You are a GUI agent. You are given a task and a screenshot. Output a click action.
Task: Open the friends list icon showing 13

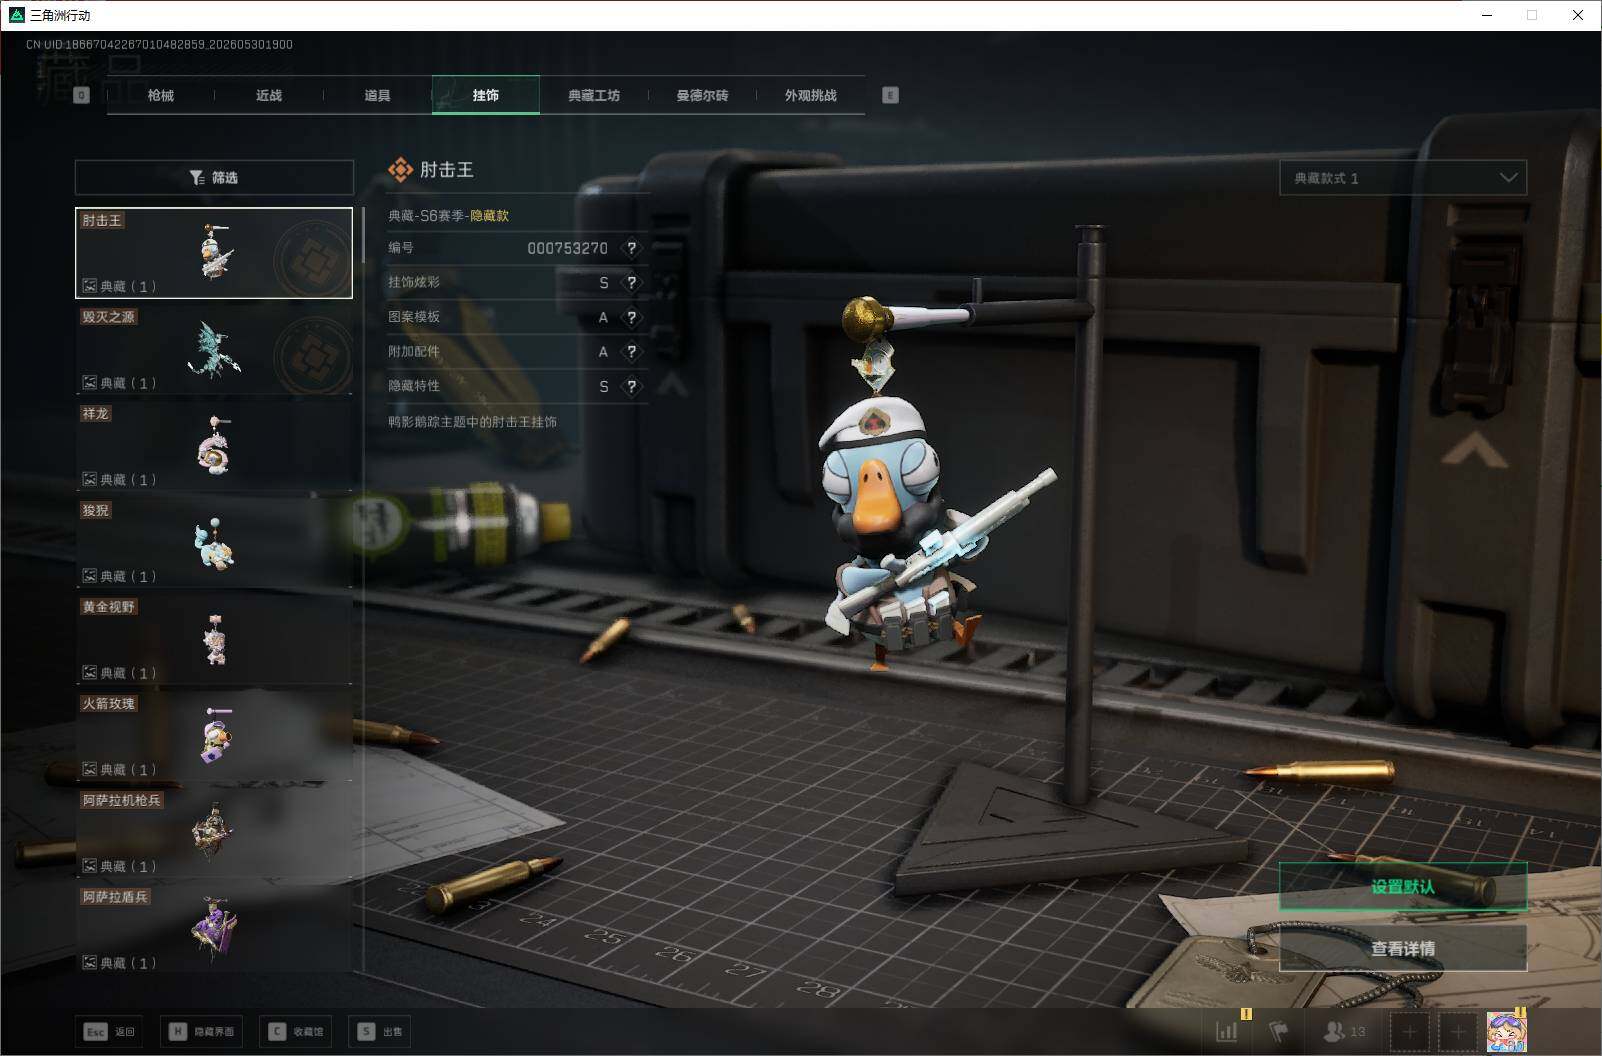click(1344, 1031)
